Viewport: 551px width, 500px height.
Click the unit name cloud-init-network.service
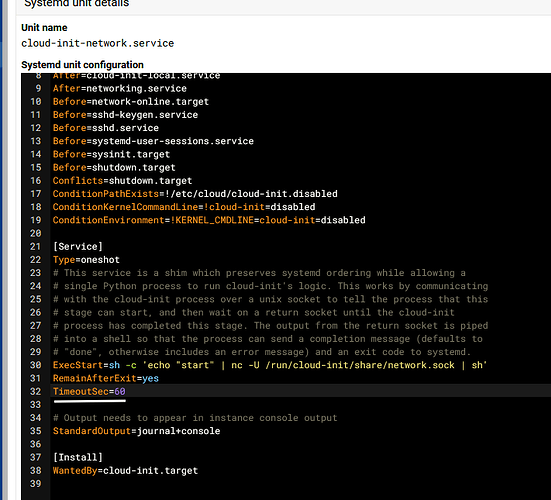click(97, 43)
